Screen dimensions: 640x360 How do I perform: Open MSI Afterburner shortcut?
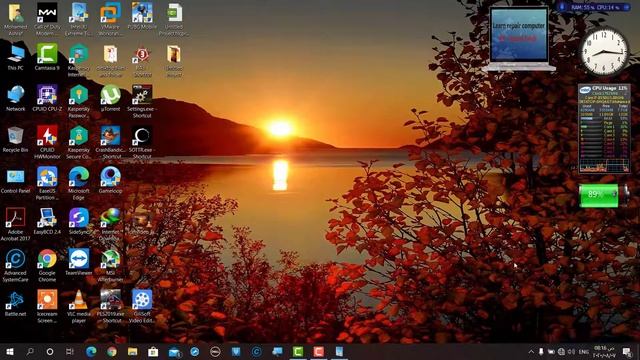[110, 265]
